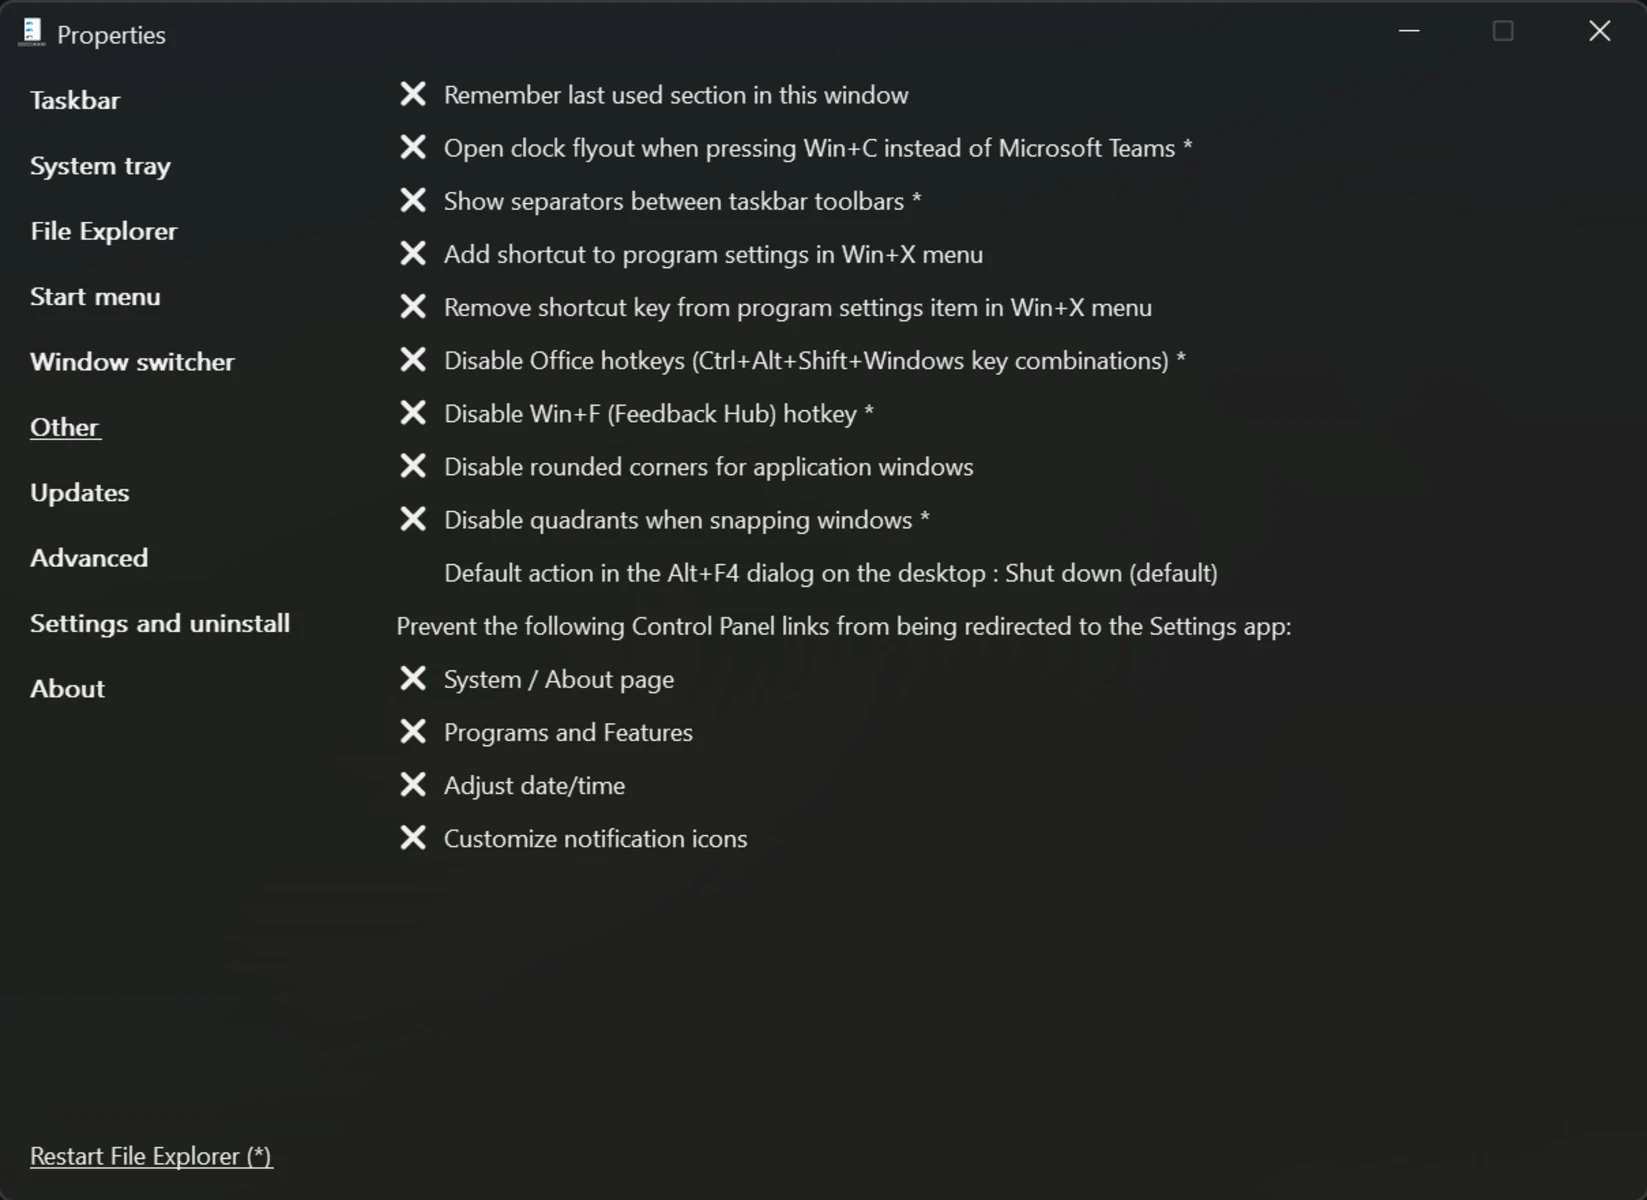This screenshot has width=1647, height=1200.
Task: Open the Taskbar section
Action: point(75,100)
